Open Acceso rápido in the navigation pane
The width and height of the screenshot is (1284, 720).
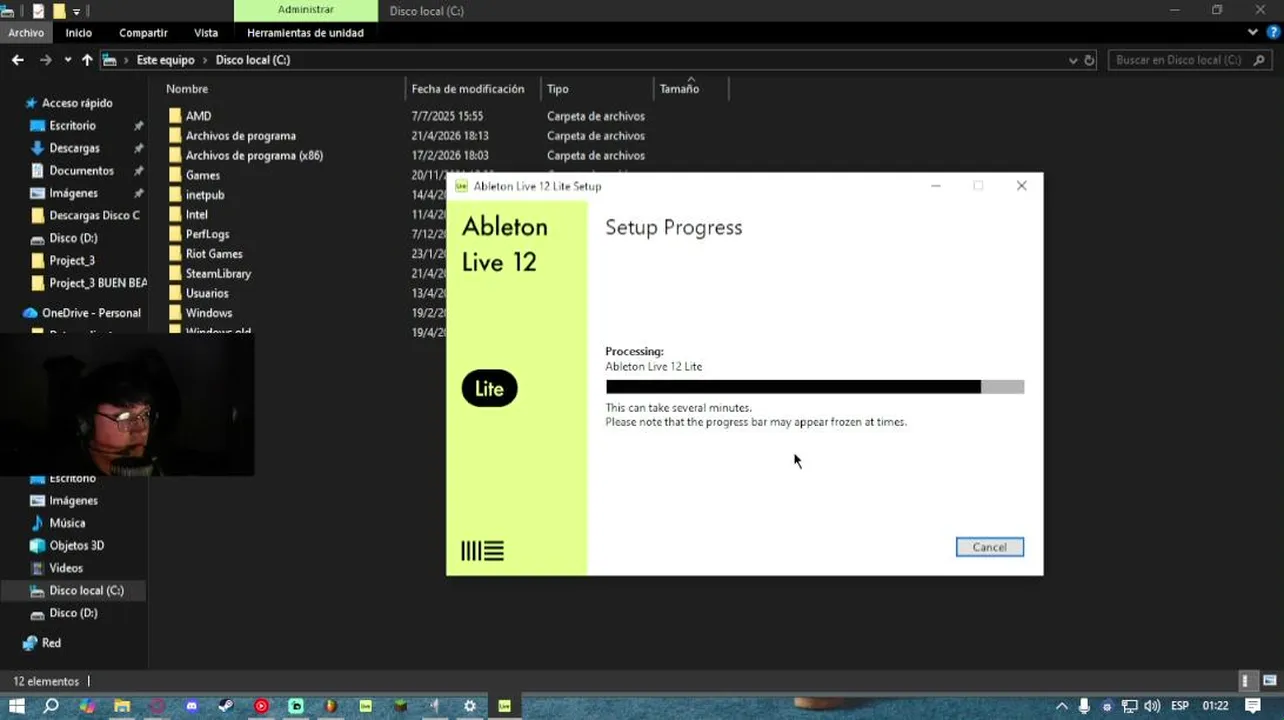pos(77,103)
